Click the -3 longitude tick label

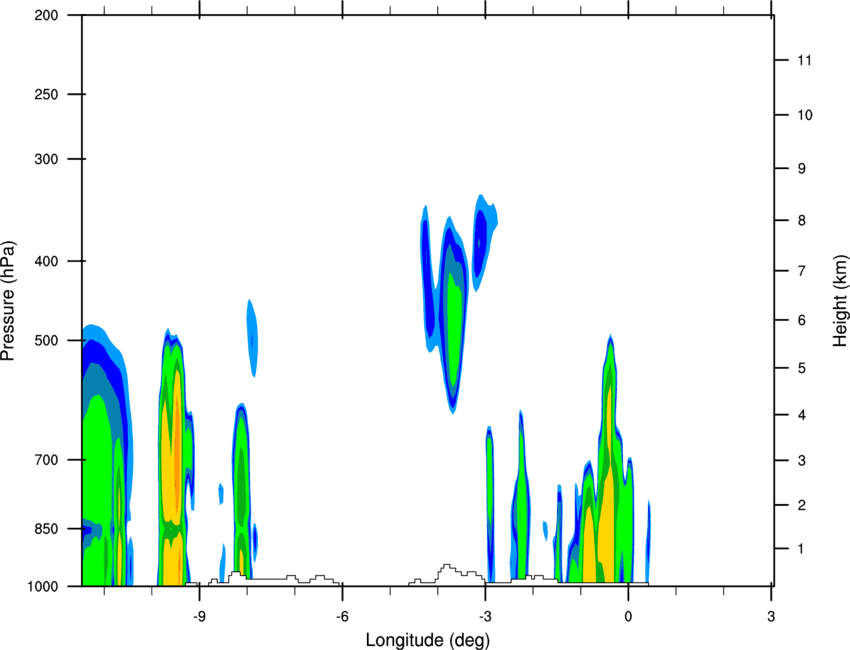click(x=485, y=617)
